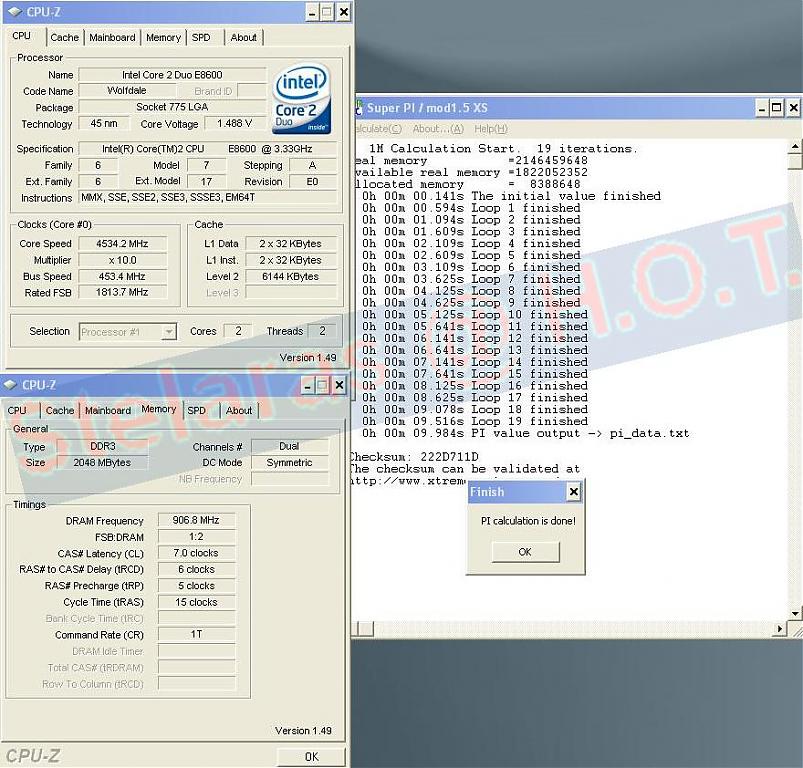Viewport: 803px width, 768px height.
Task: Maximize the Super PI window
Action: [x=777, y=108]
